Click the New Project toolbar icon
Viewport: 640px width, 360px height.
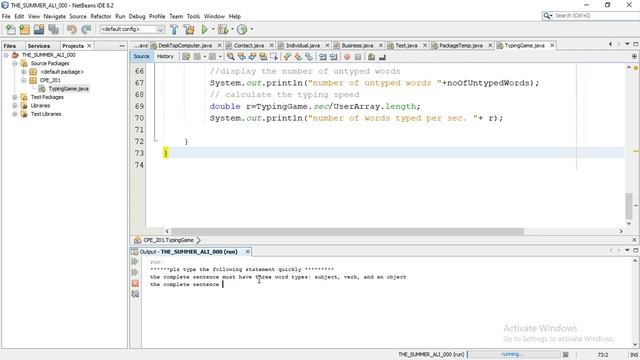coord(24,29)
